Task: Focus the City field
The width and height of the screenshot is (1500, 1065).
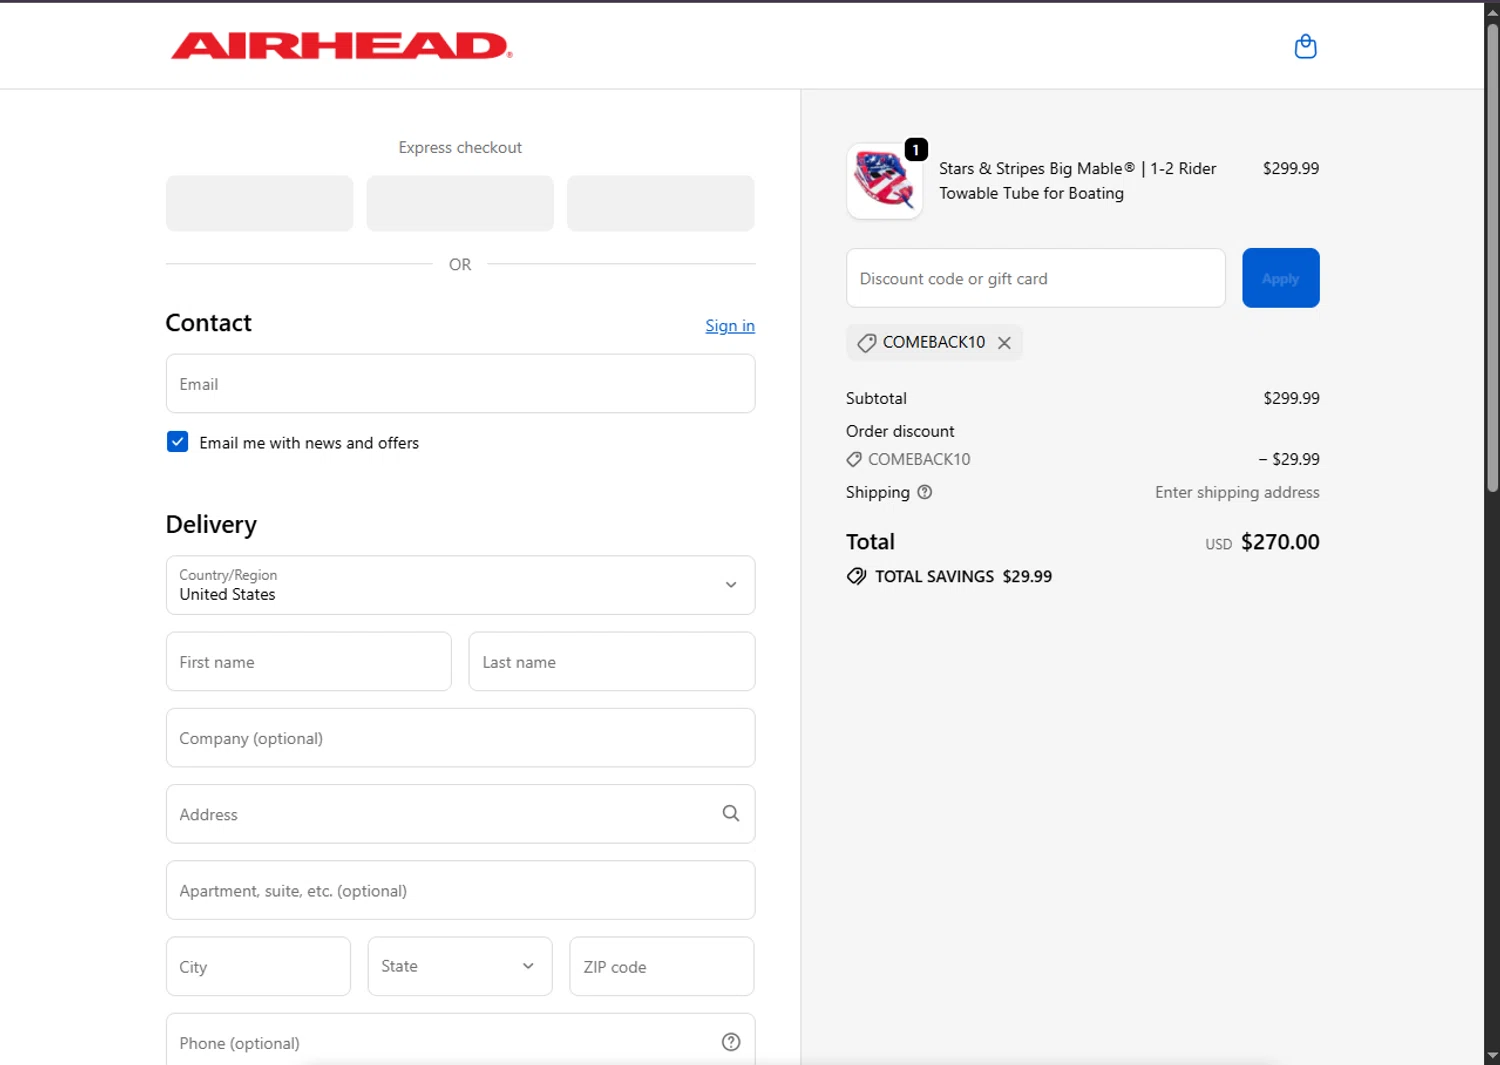Action: coord(258,966)
